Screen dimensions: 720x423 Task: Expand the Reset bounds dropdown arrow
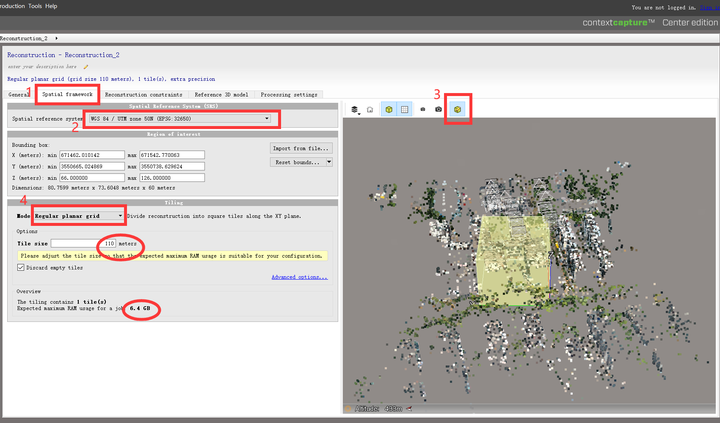(328, 162)
